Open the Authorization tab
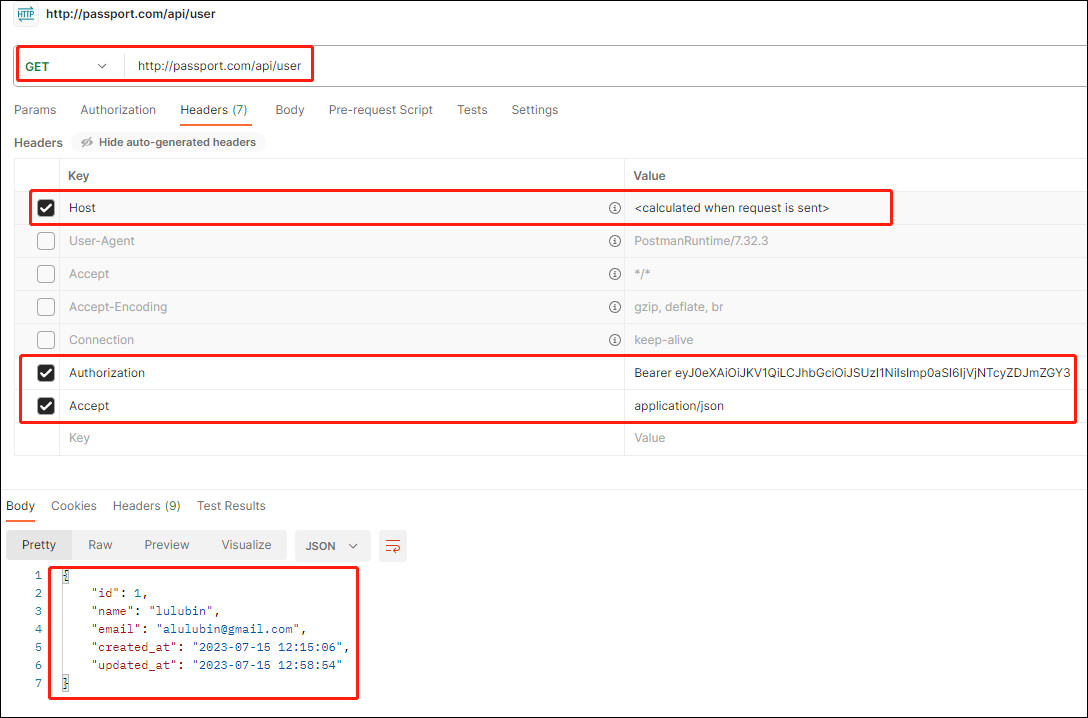 [x=118, y=110]
